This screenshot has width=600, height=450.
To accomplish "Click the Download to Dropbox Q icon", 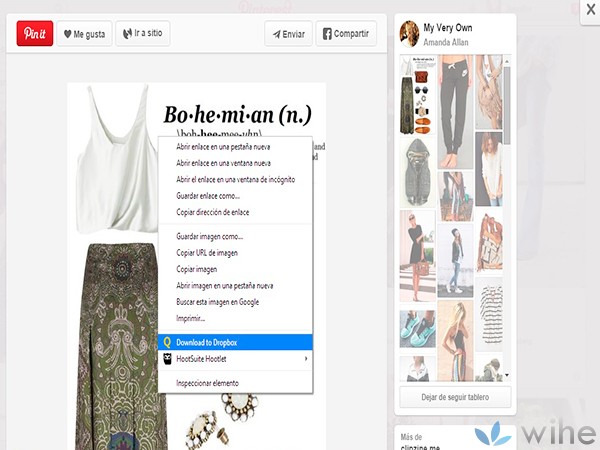I will point(167,342).
